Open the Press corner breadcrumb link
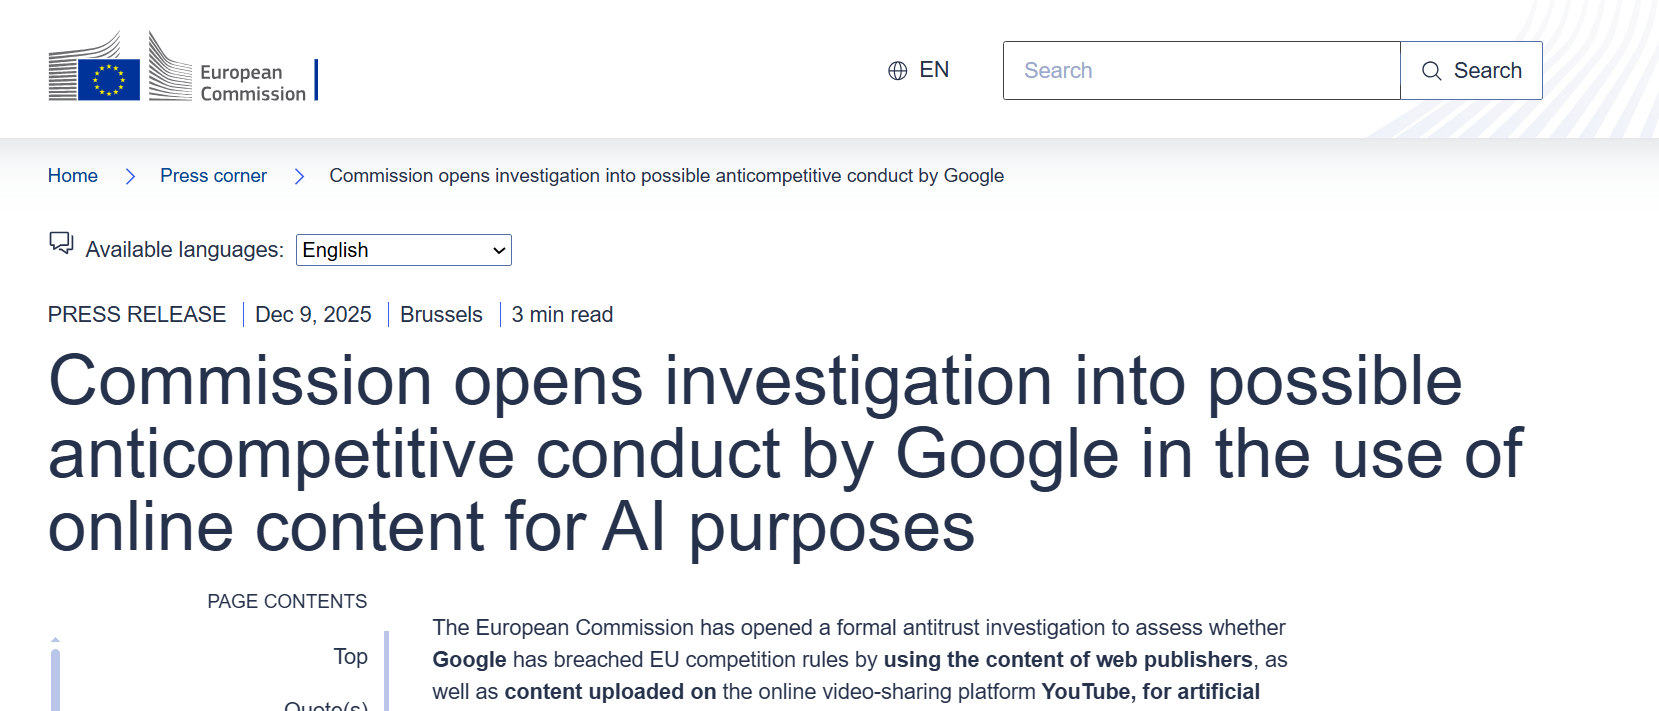 click(213, 176)
